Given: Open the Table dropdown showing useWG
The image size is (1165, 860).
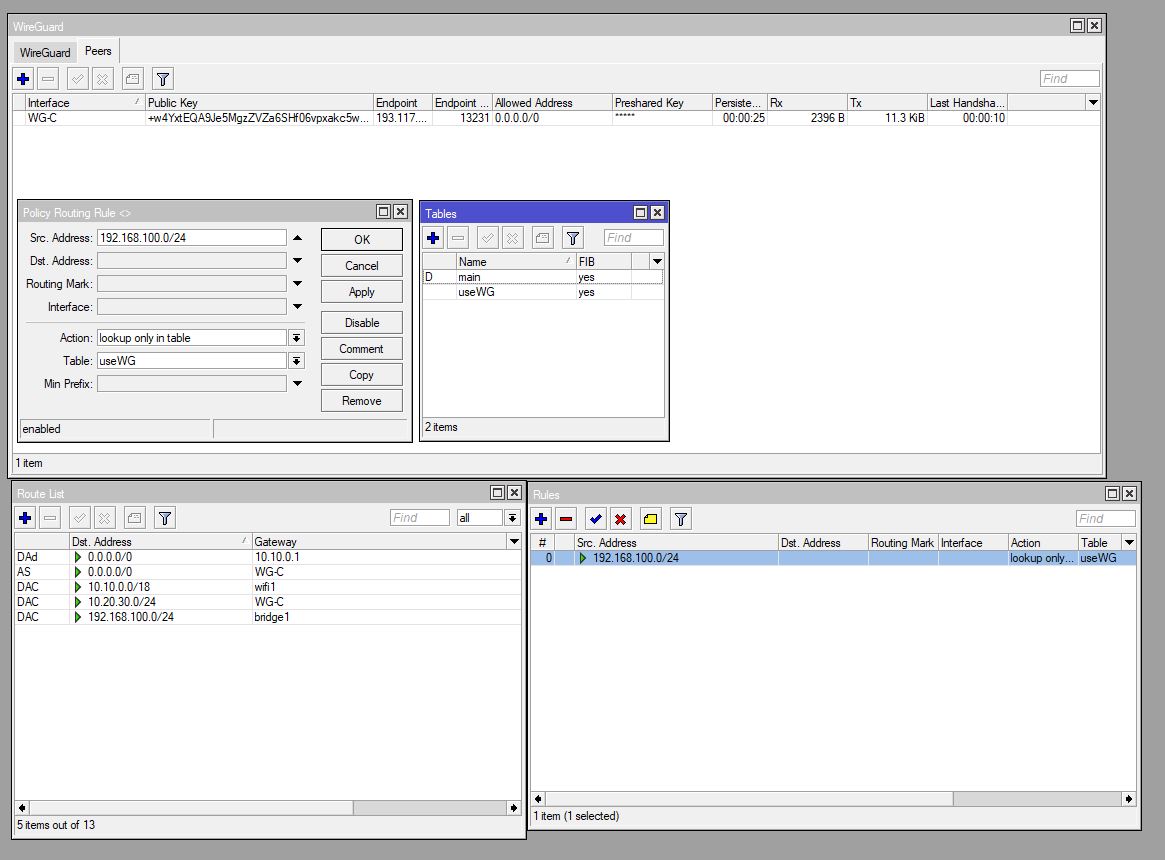Looking at the screenshot, I should [296, 360].
